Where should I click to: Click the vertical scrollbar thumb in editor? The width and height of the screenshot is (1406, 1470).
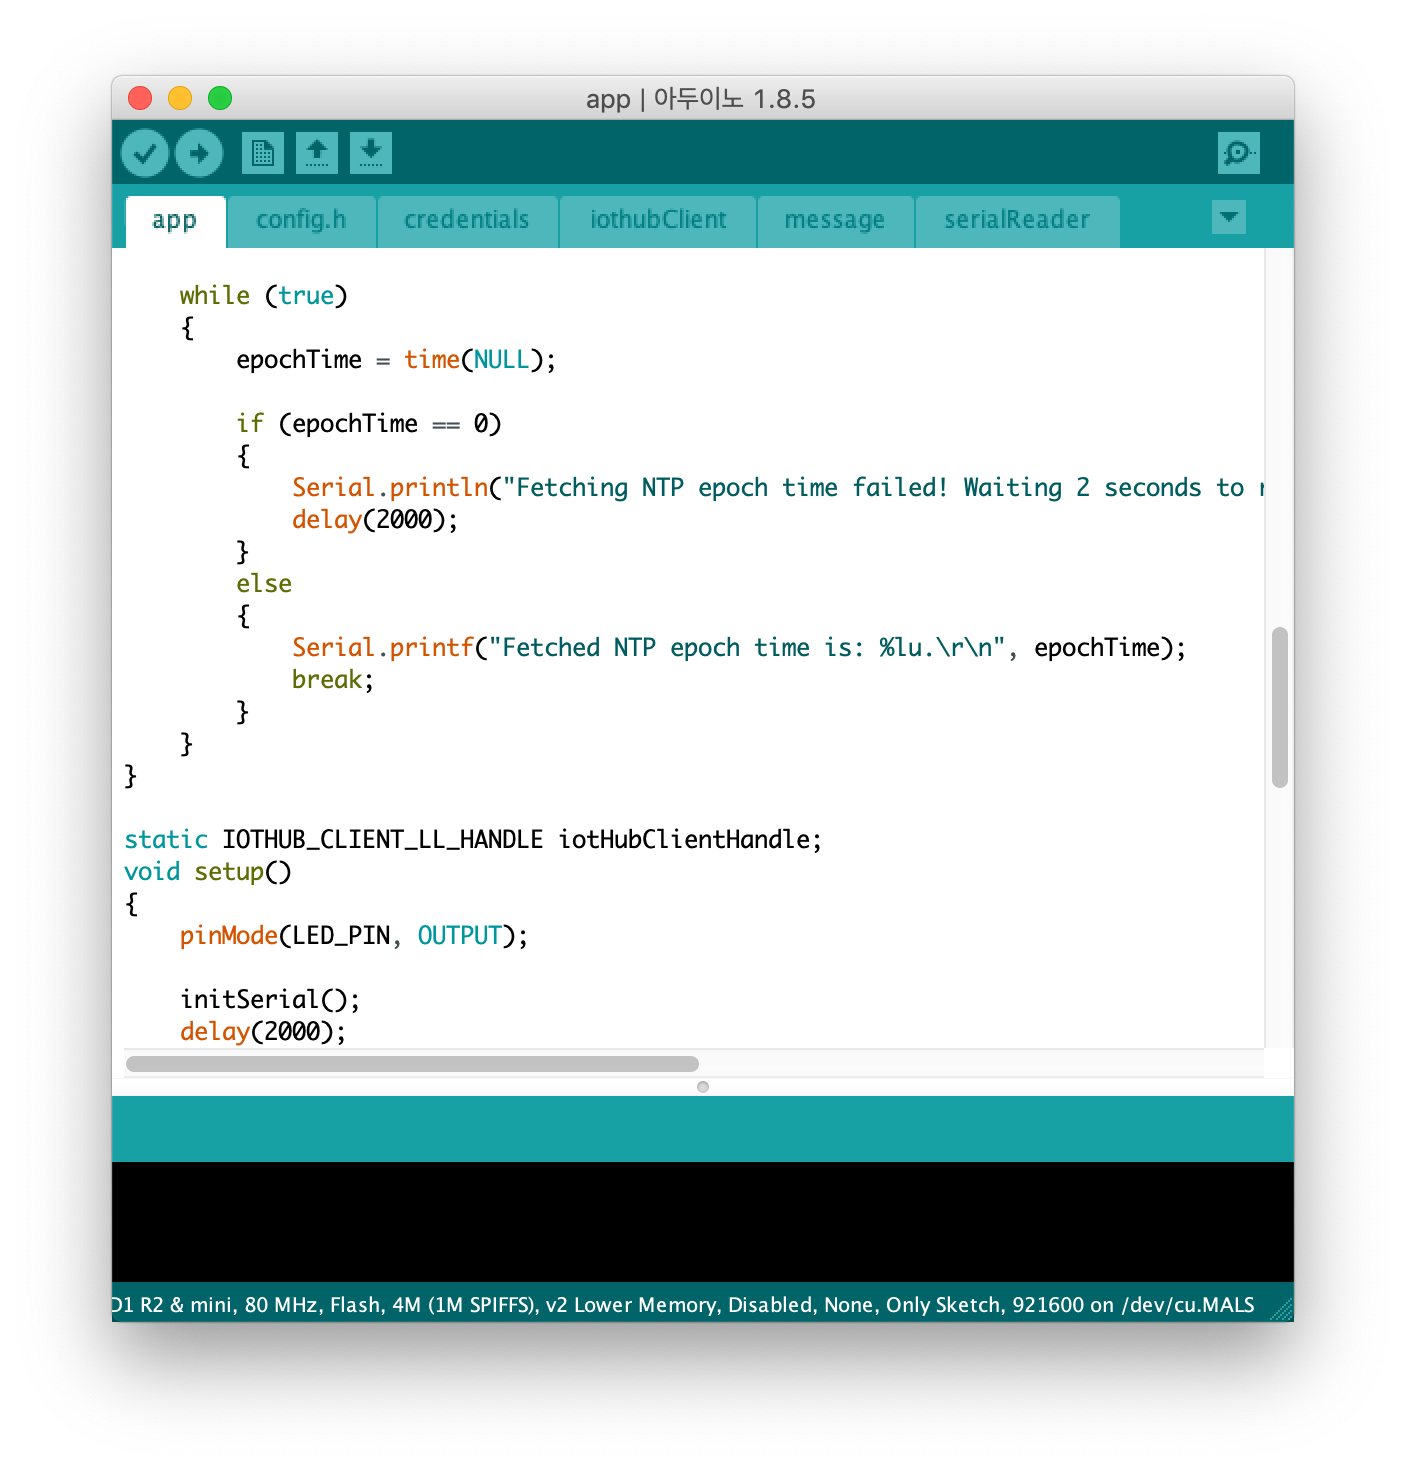(1279, 708)
